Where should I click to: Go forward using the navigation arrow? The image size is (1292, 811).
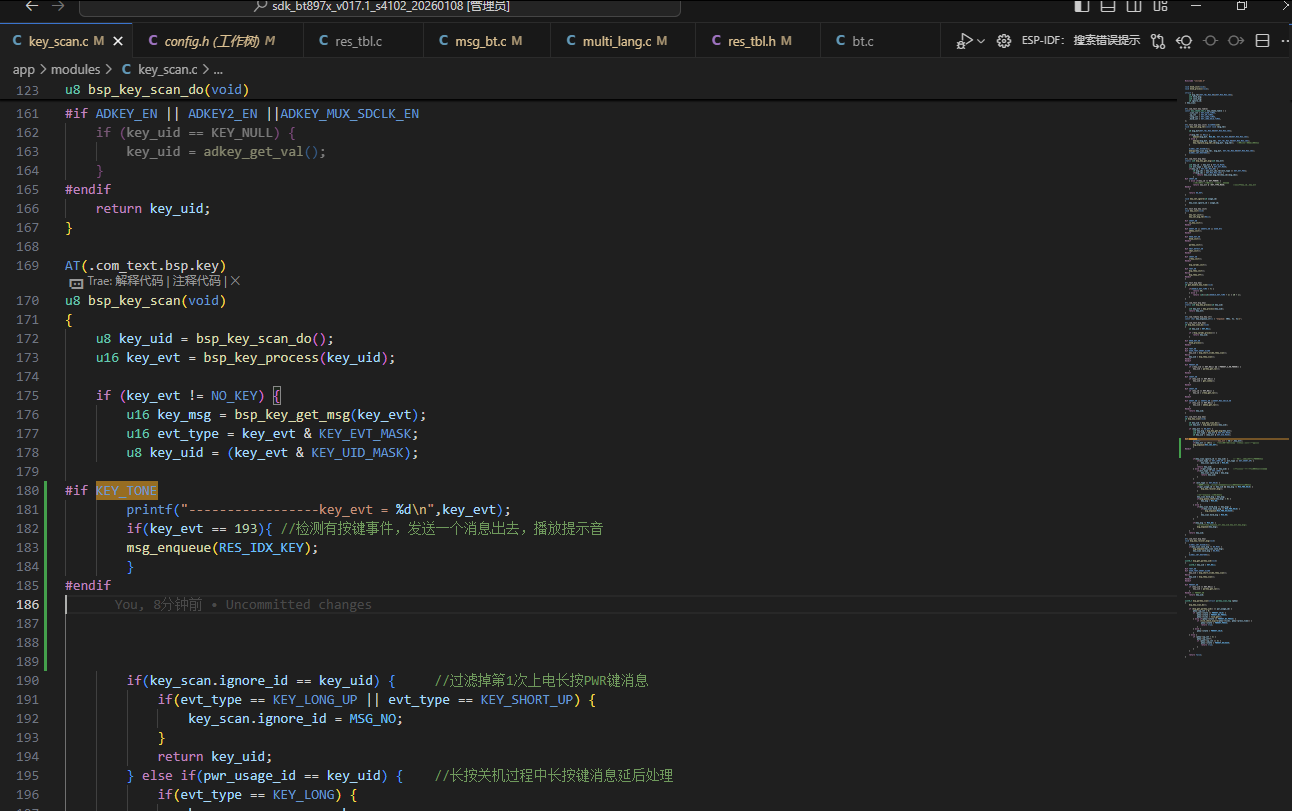click(58, 6)
